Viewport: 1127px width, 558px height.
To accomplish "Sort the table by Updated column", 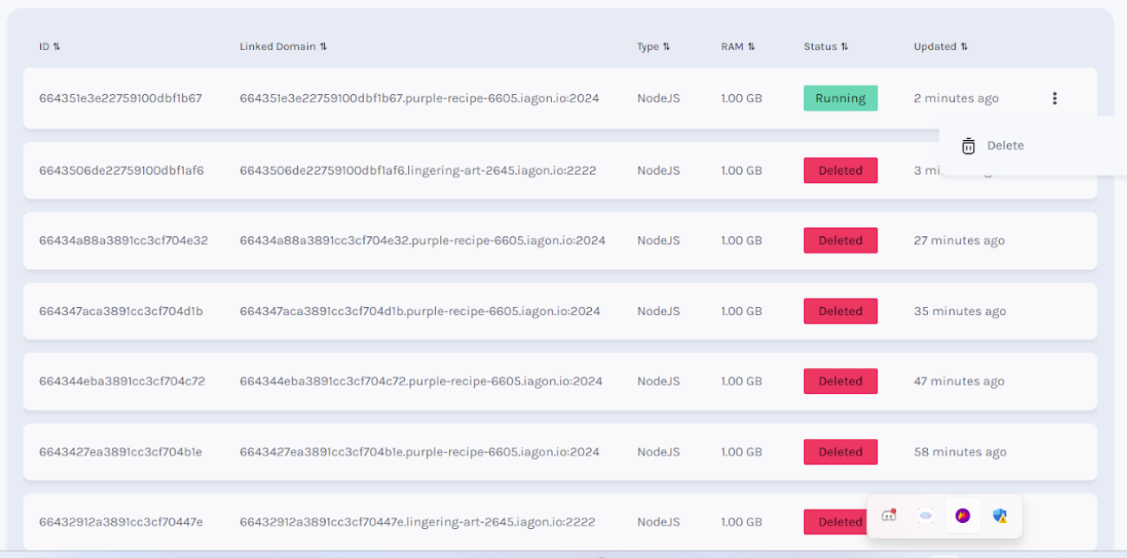I will (964, 47).
